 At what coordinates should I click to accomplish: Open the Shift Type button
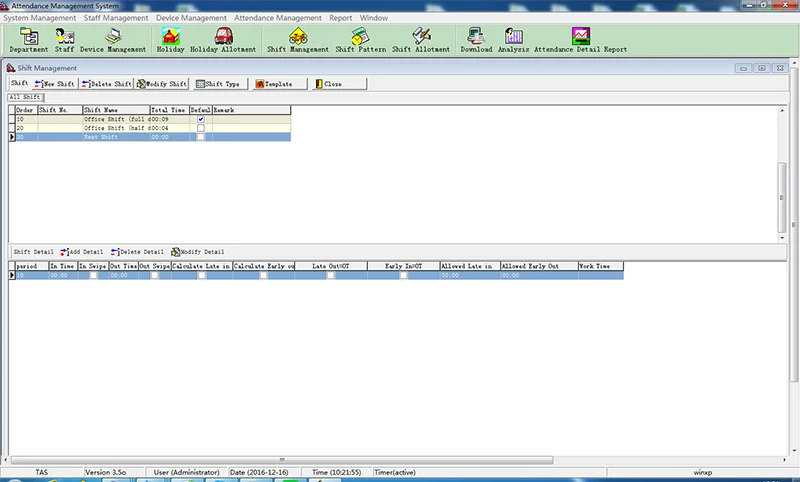(220, 84)
